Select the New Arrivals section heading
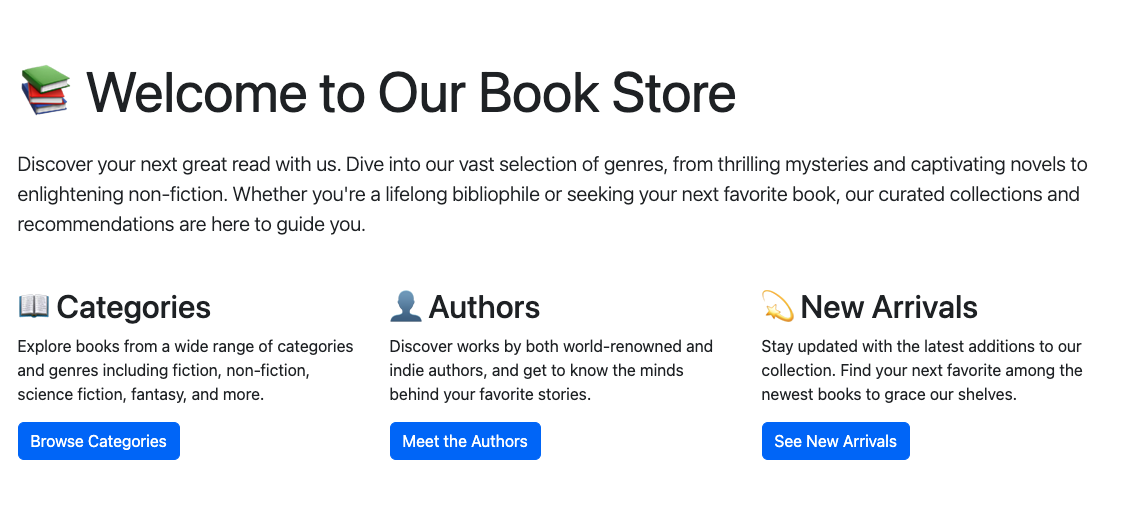This screenshot has width=1131, height=508. 889,307
